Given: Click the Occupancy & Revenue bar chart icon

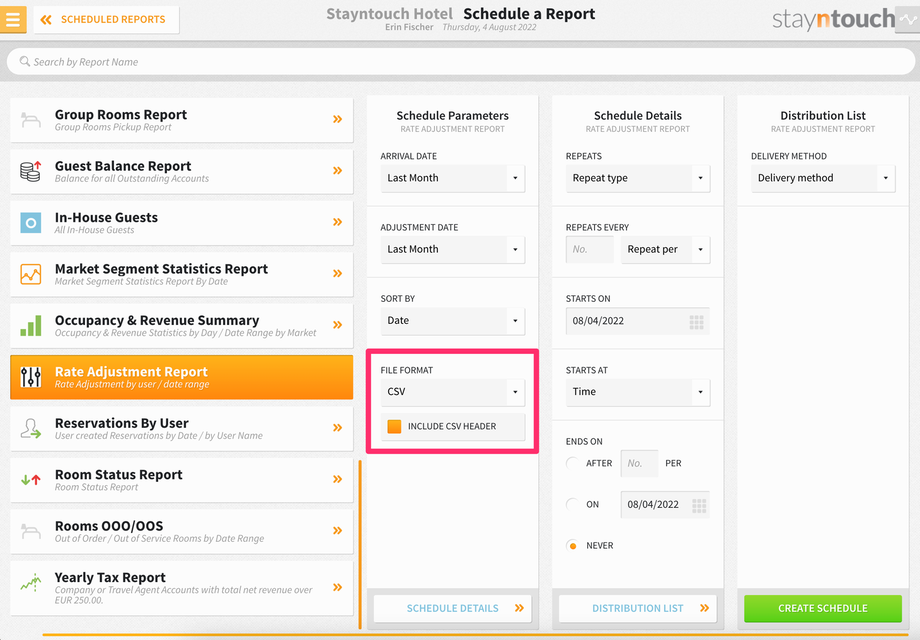Looking at the screenshot, I should (31, 325).
